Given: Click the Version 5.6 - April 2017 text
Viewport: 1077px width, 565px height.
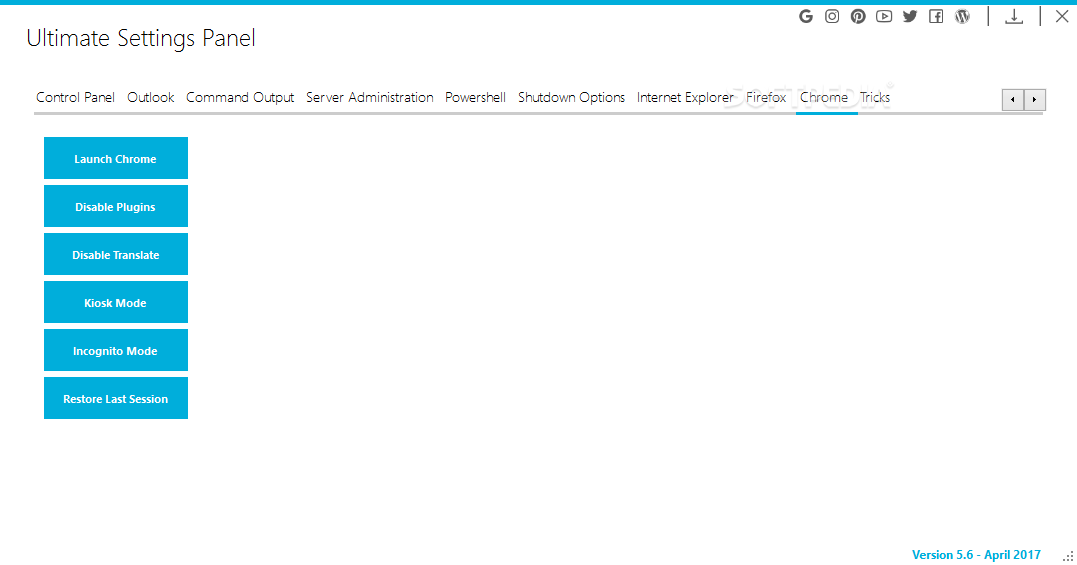Looking at the screenshot, I should click(x=976, y=555).
